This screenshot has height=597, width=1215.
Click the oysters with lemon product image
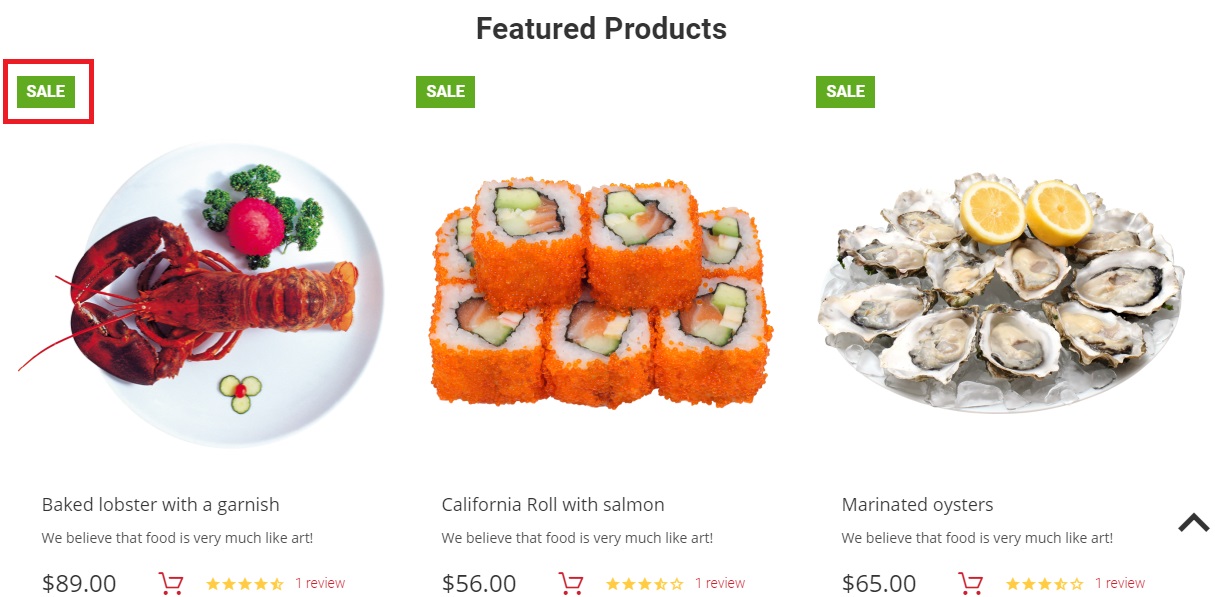(x=1001, y=293)
